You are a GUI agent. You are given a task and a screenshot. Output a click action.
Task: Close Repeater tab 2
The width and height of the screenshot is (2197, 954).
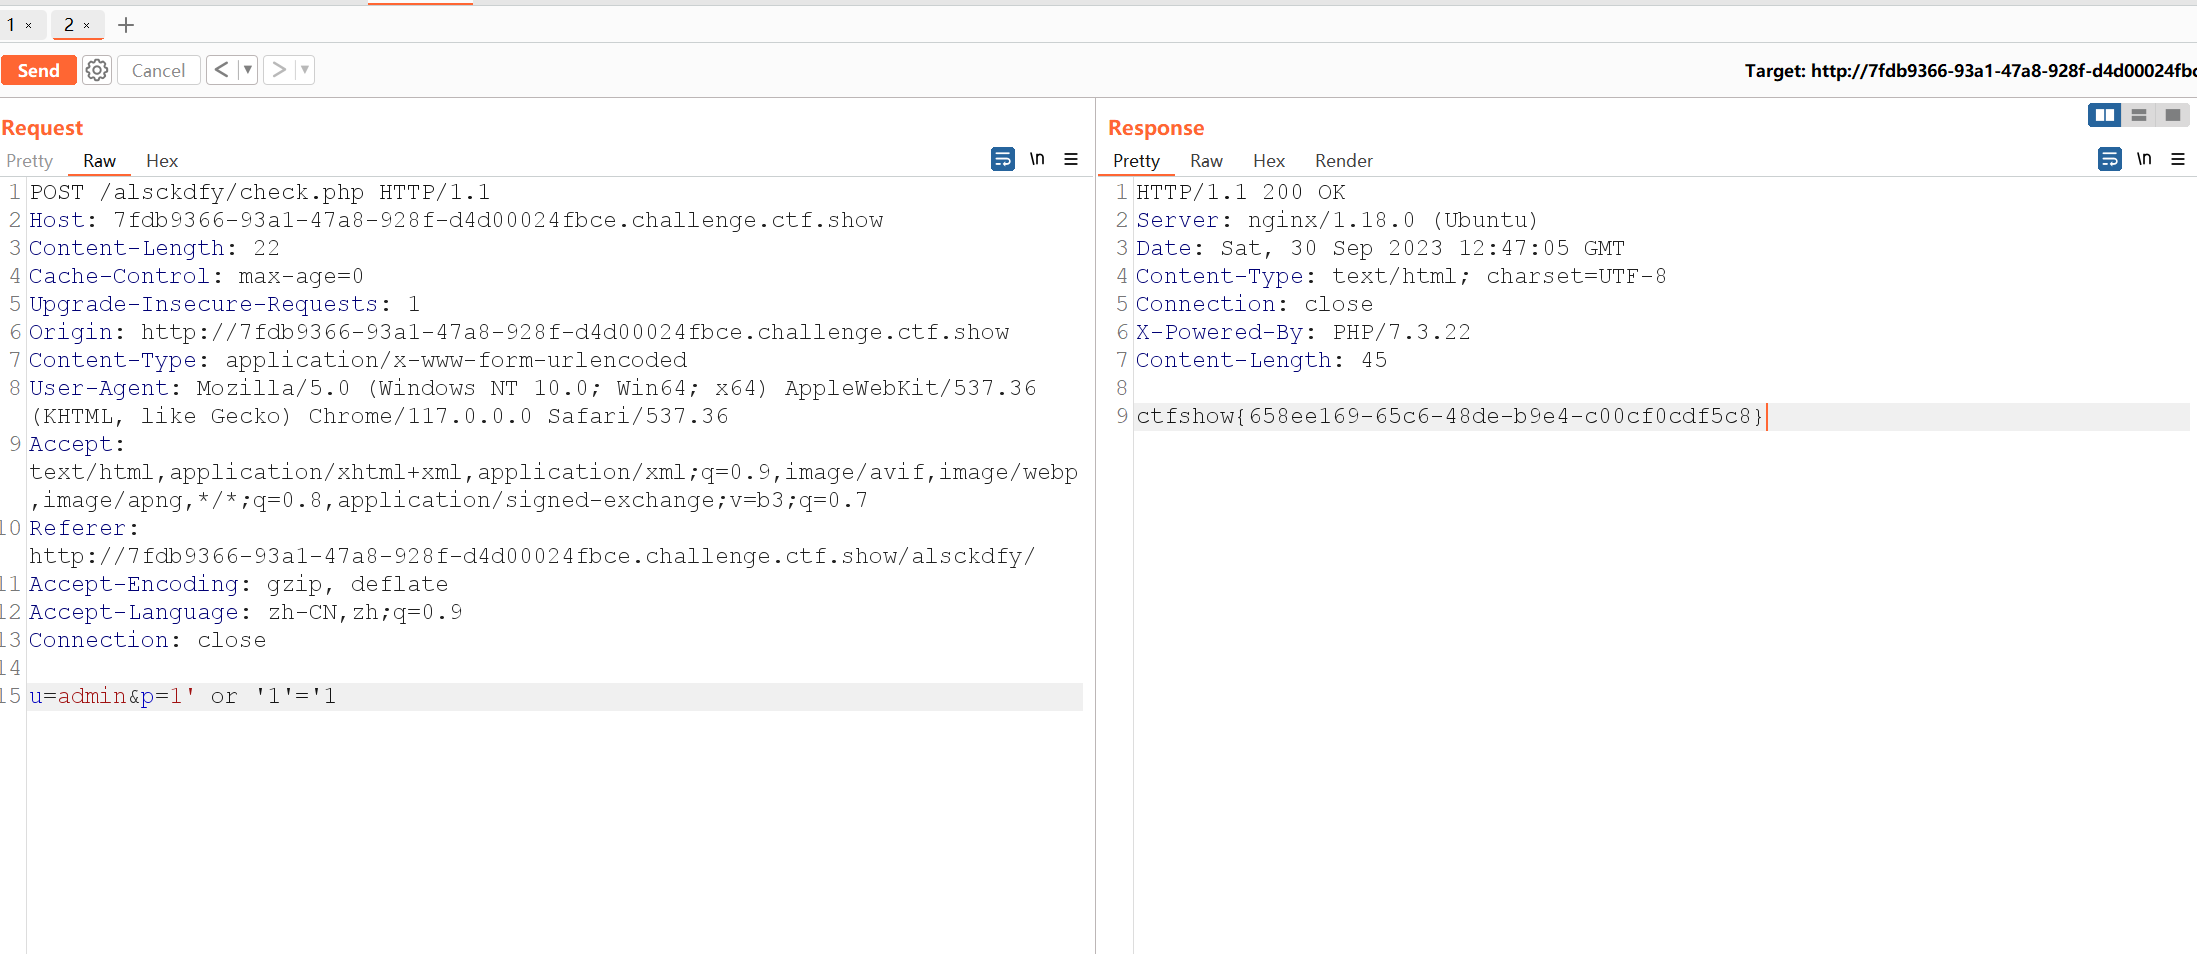(87, 26)
